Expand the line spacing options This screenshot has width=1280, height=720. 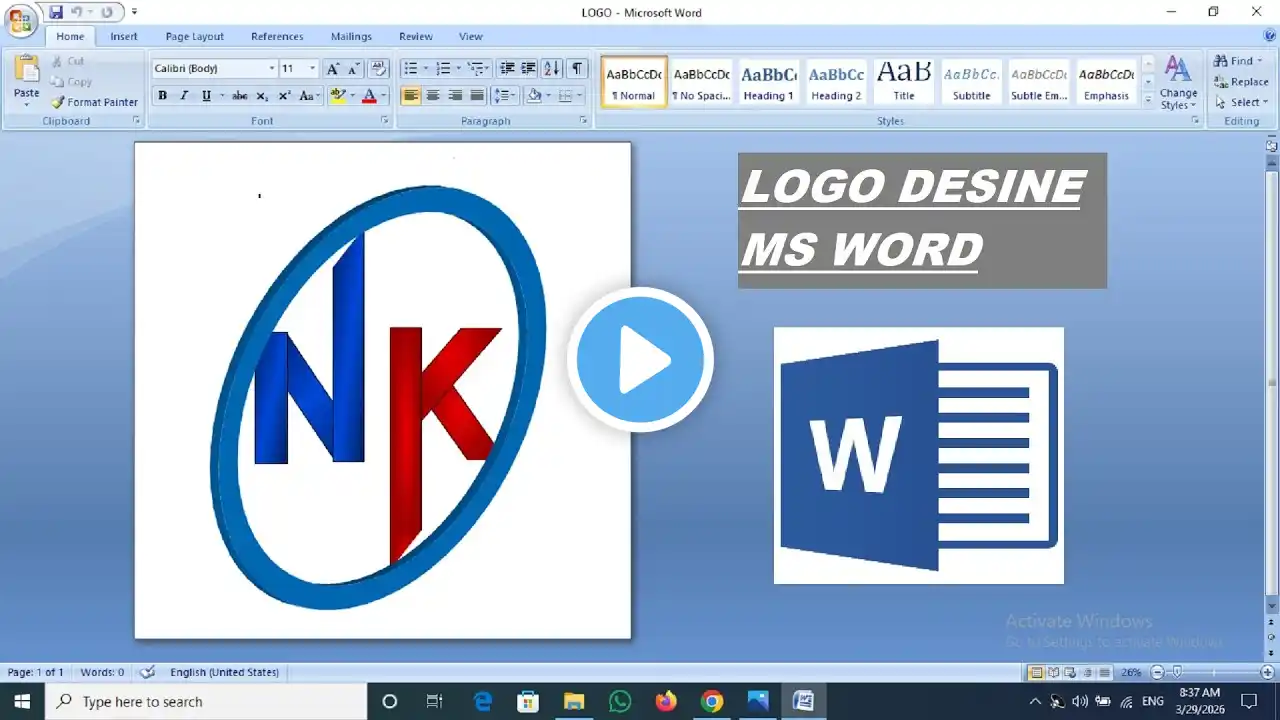[505, 96]
